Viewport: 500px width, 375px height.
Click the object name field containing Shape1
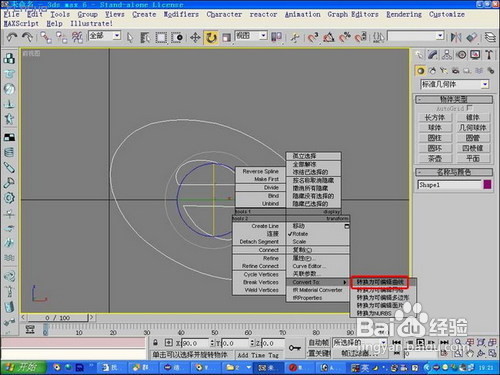coord(449,185)
